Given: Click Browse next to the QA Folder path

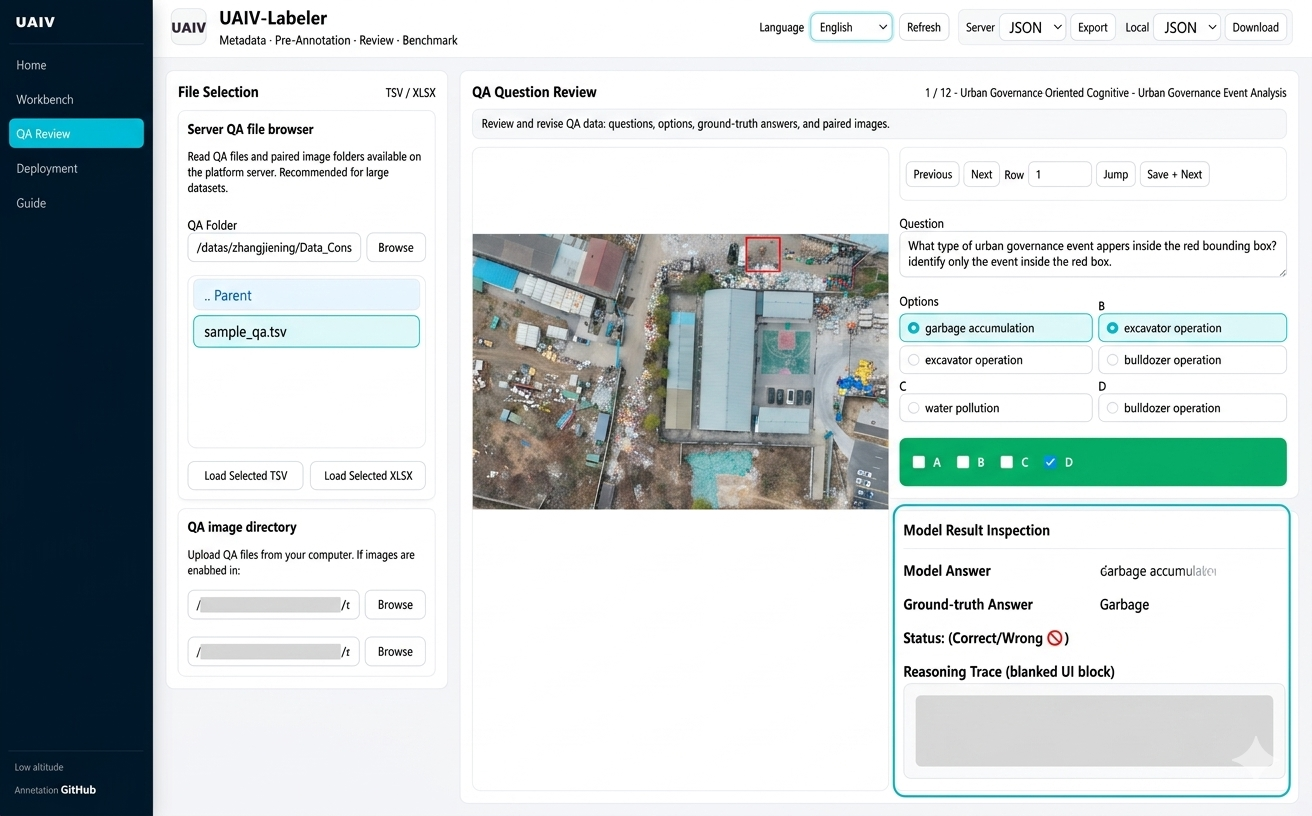Looking at the screenshot, I should pos(395,247).
